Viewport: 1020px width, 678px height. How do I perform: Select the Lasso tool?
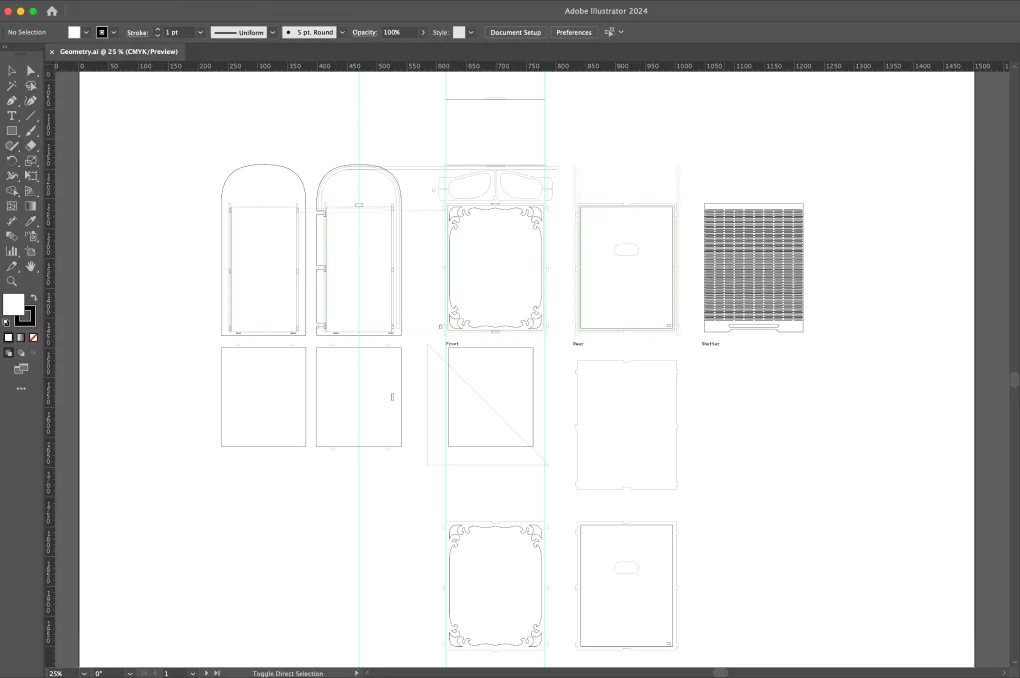pyautogui.click(x=31, y=85)
